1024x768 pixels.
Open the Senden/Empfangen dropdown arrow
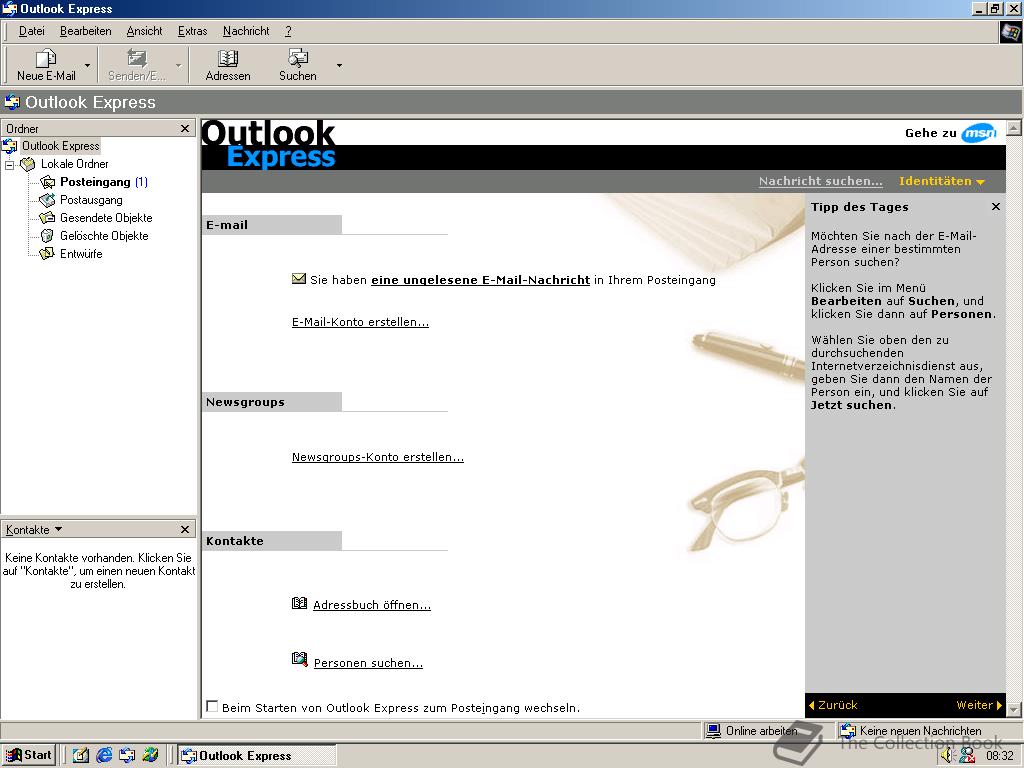(178, 65)
